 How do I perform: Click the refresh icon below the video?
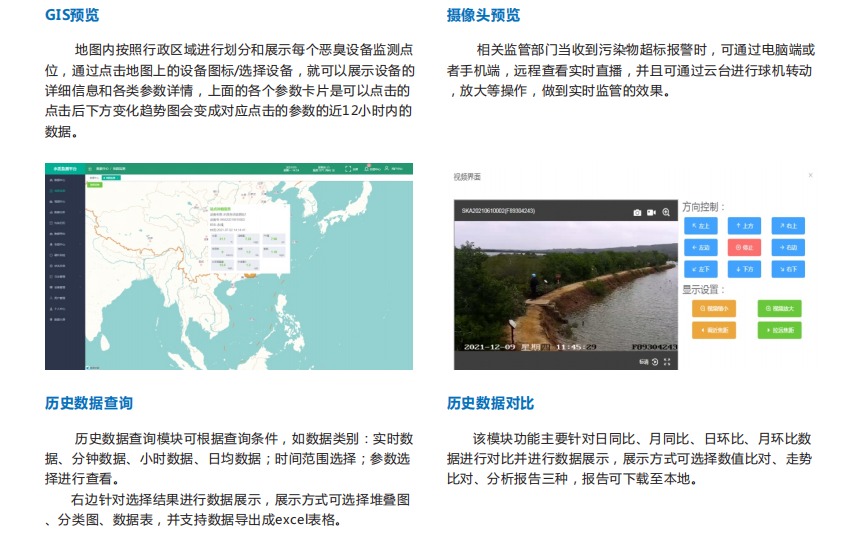(655, 362)
